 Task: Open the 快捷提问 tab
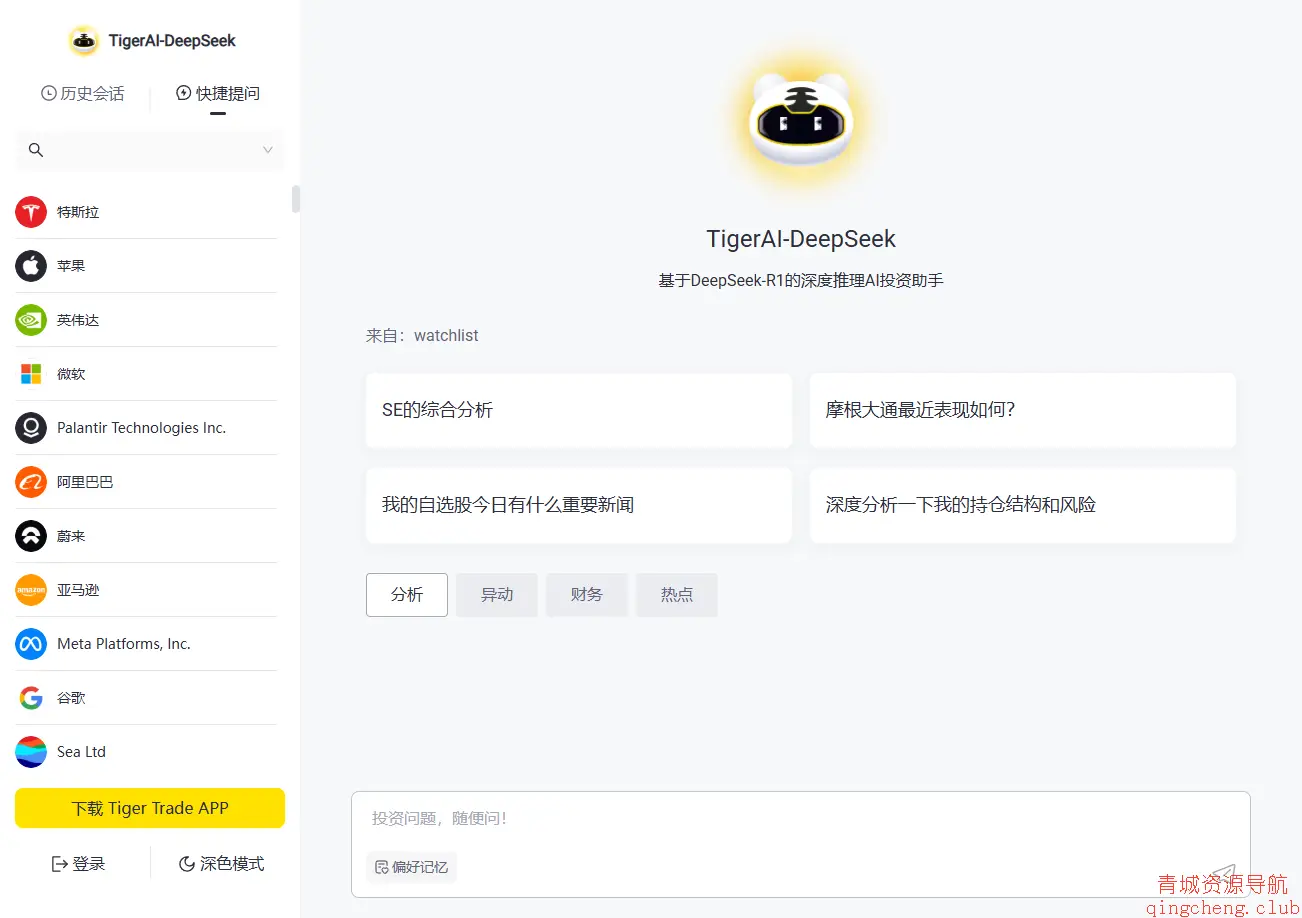pos(218,94)
